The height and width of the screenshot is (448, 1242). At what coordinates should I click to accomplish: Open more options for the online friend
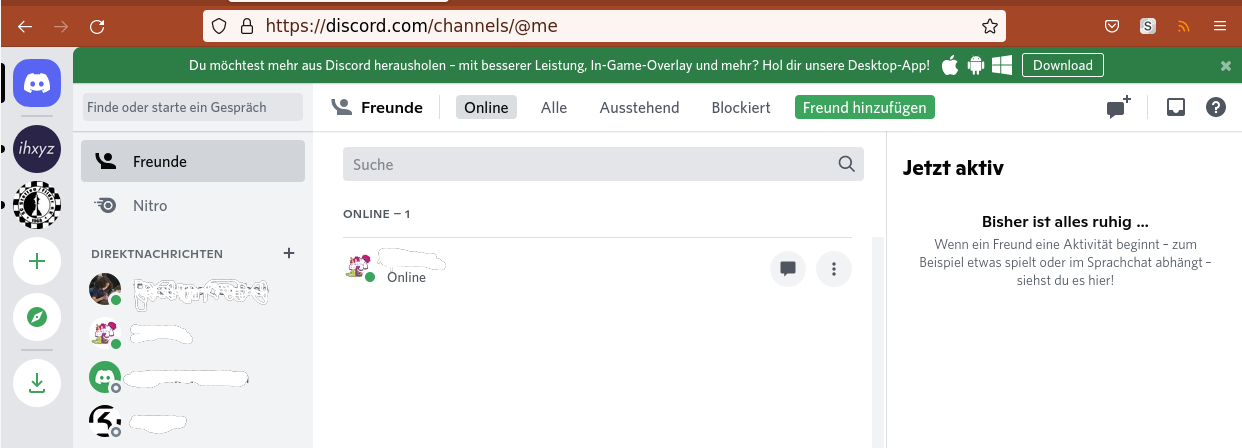coord(834,268)
